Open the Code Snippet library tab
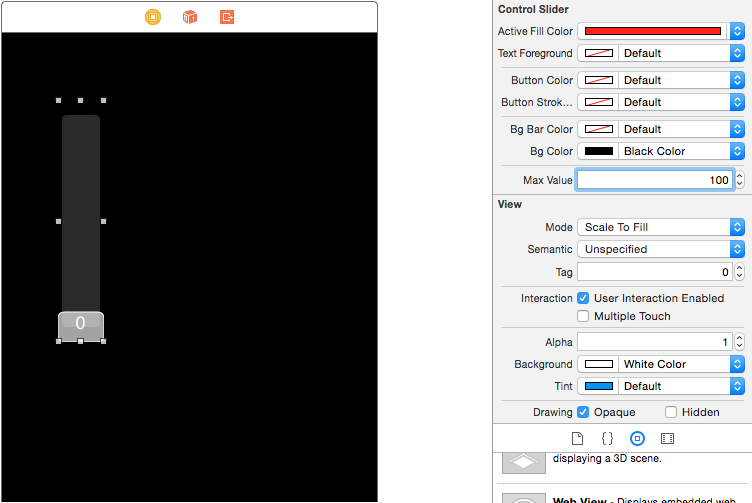The image size is (752, 503). click(607, 438)
